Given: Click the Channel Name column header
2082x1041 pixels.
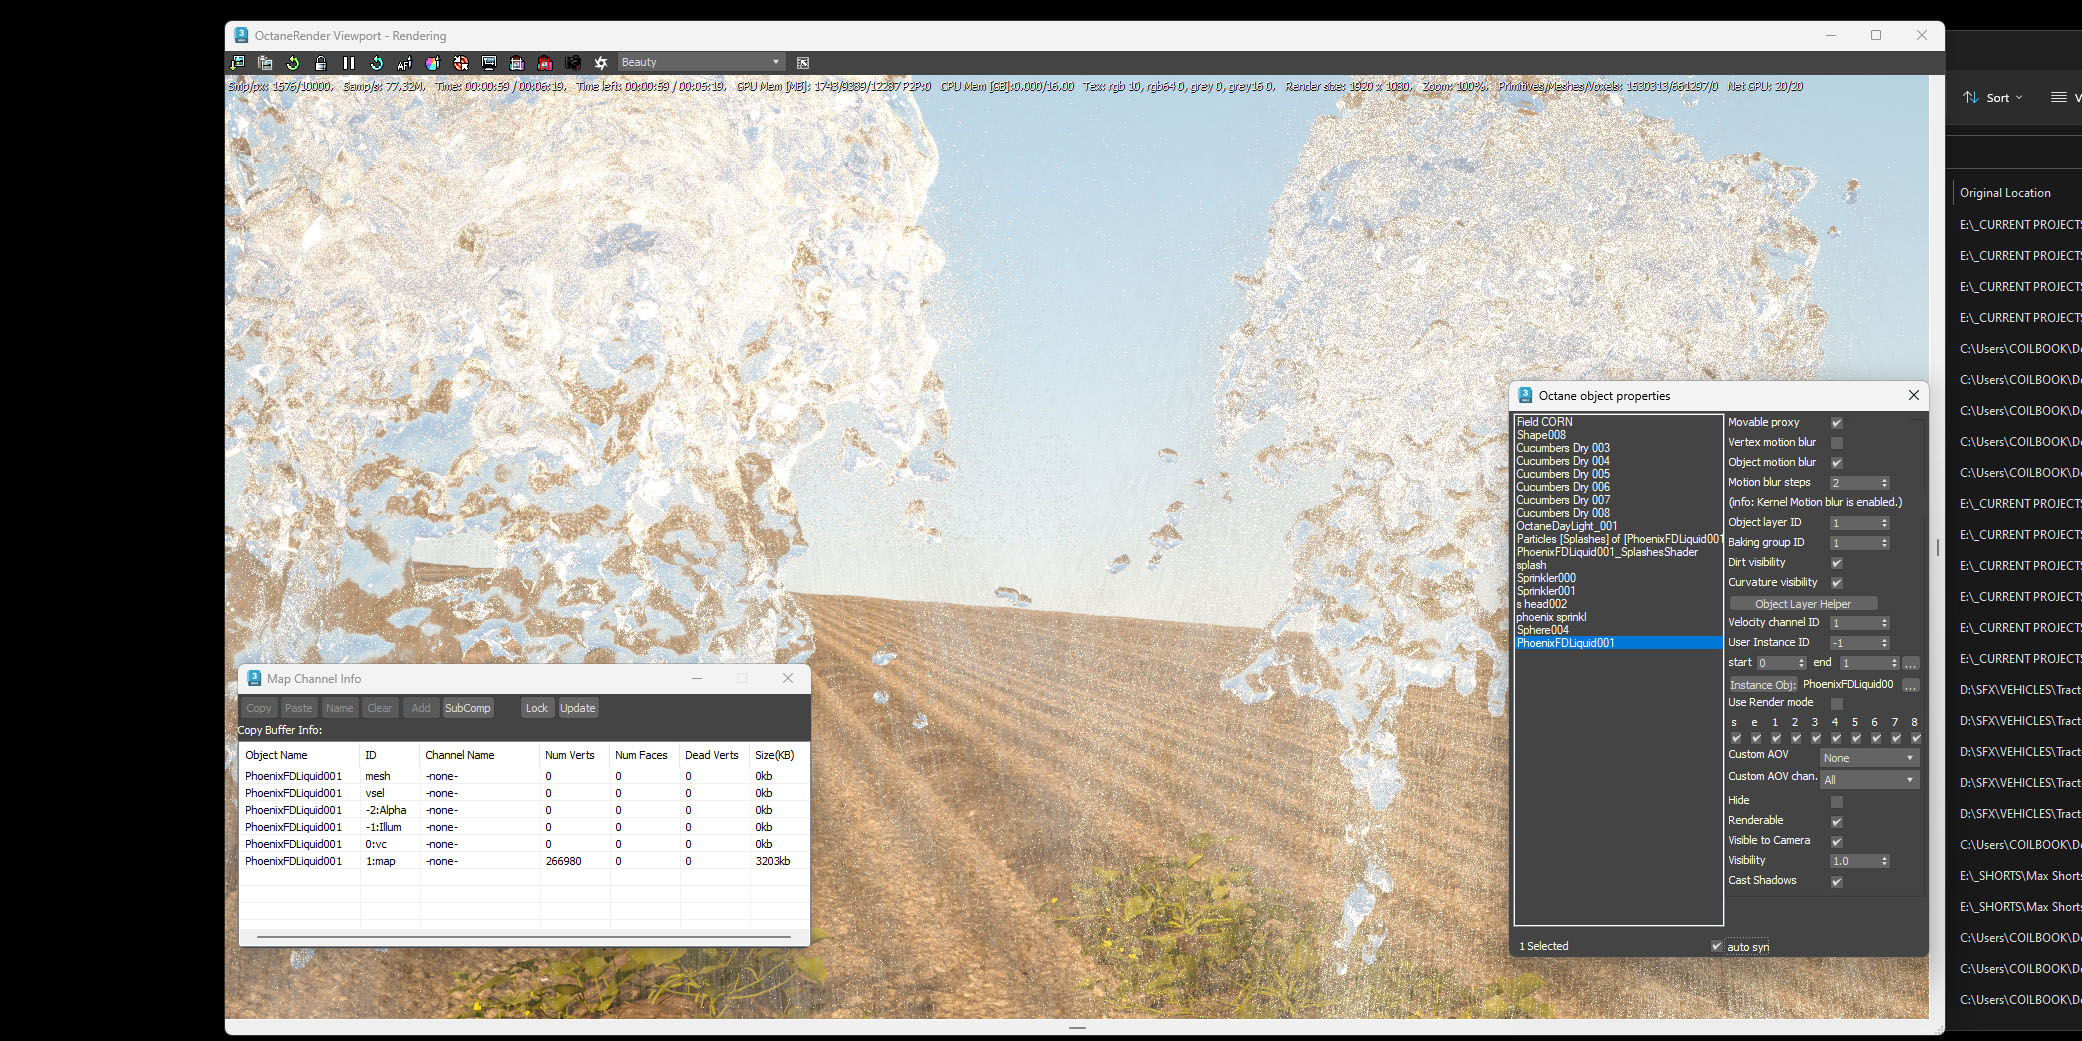Looking at the screenshot, I should (480, 755).
